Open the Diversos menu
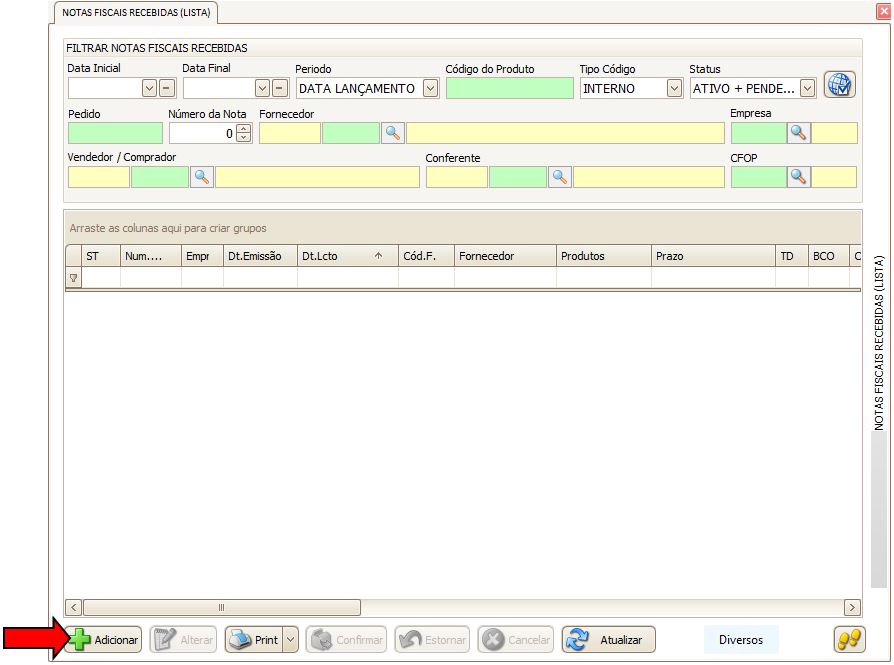Image resolution: width=894 pixels, height=665 pixels. click(740, 640)
